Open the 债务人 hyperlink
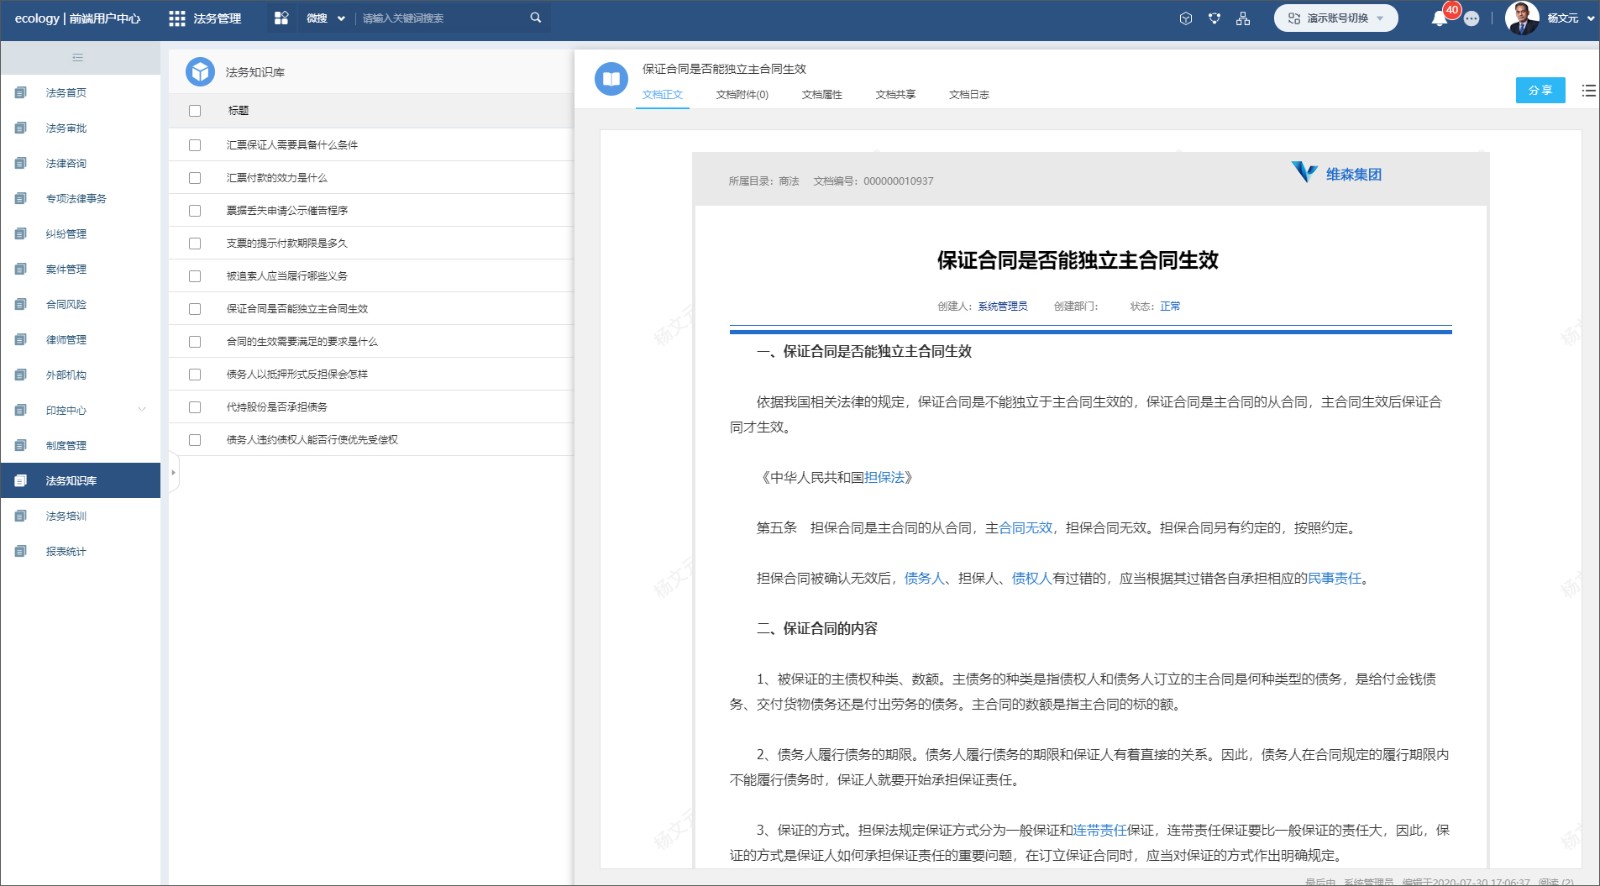The height and width of the screenshot is (886, 1600). click(924, 578)
